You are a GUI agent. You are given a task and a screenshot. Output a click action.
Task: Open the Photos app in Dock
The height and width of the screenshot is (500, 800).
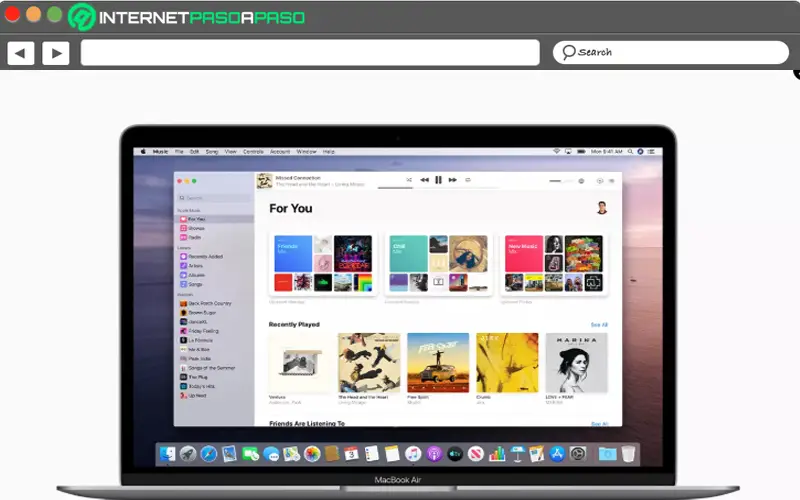pyautogui.click(x=312, y=454)
